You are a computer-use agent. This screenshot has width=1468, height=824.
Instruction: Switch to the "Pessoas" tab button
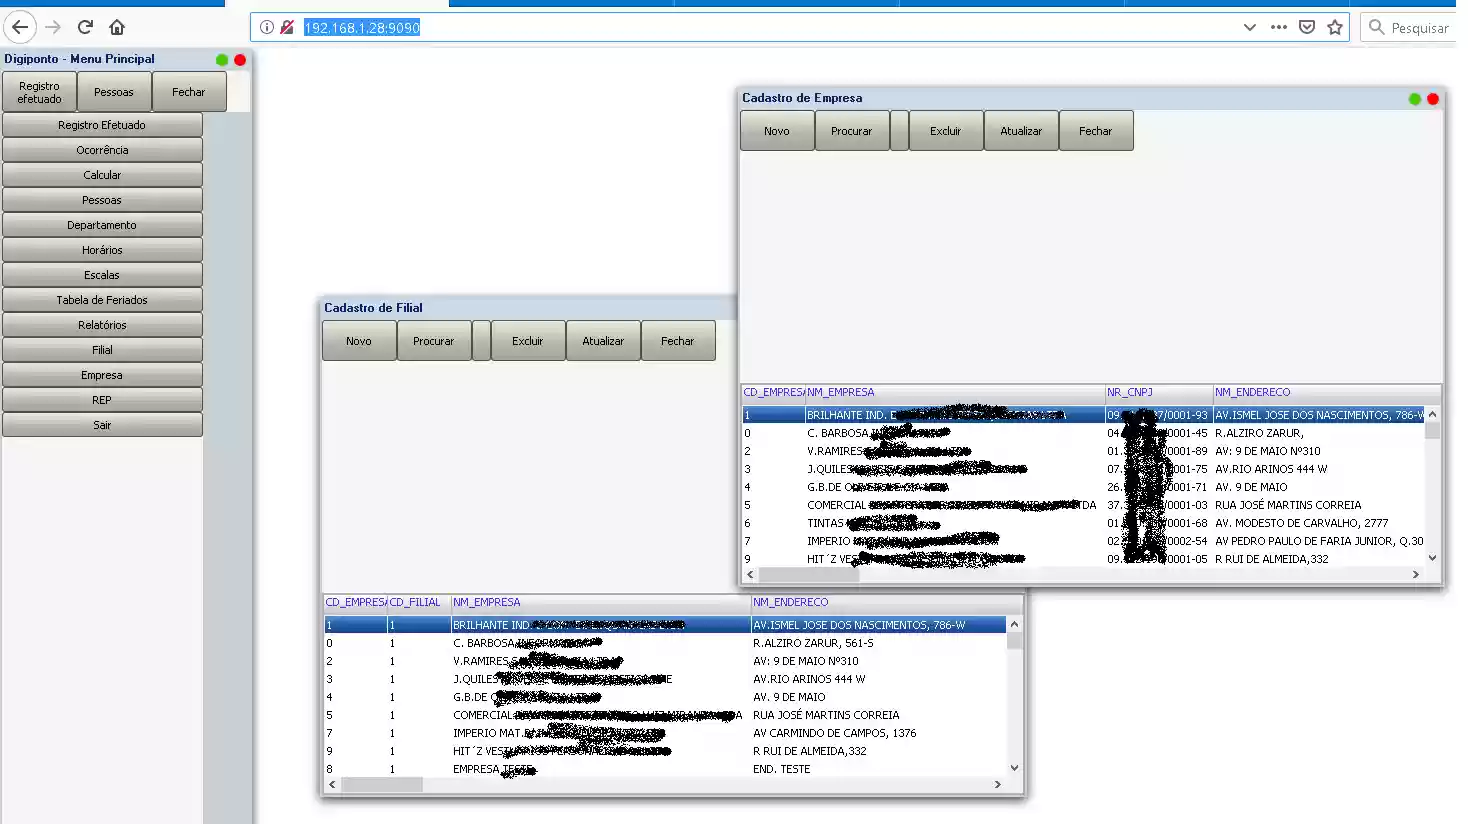click(114, 91)
